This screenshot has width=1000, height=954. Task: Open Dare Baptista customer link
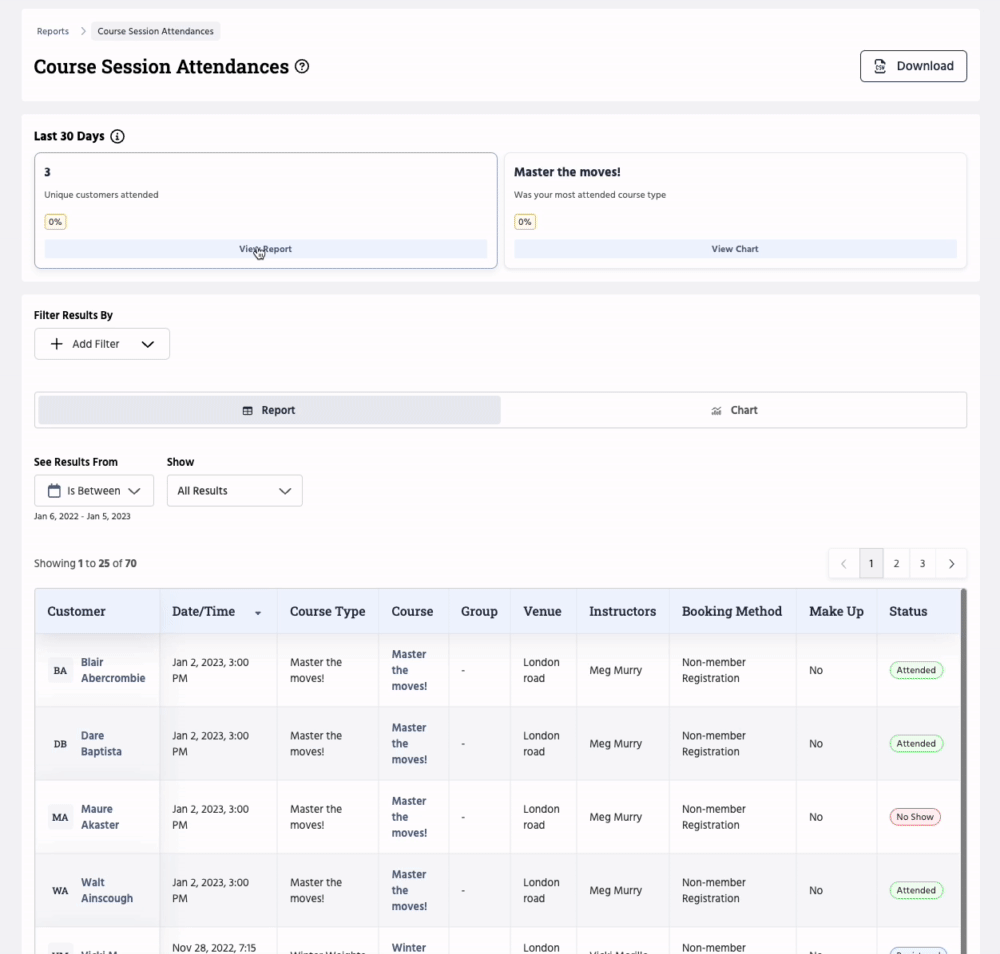(x=101, y=744)
